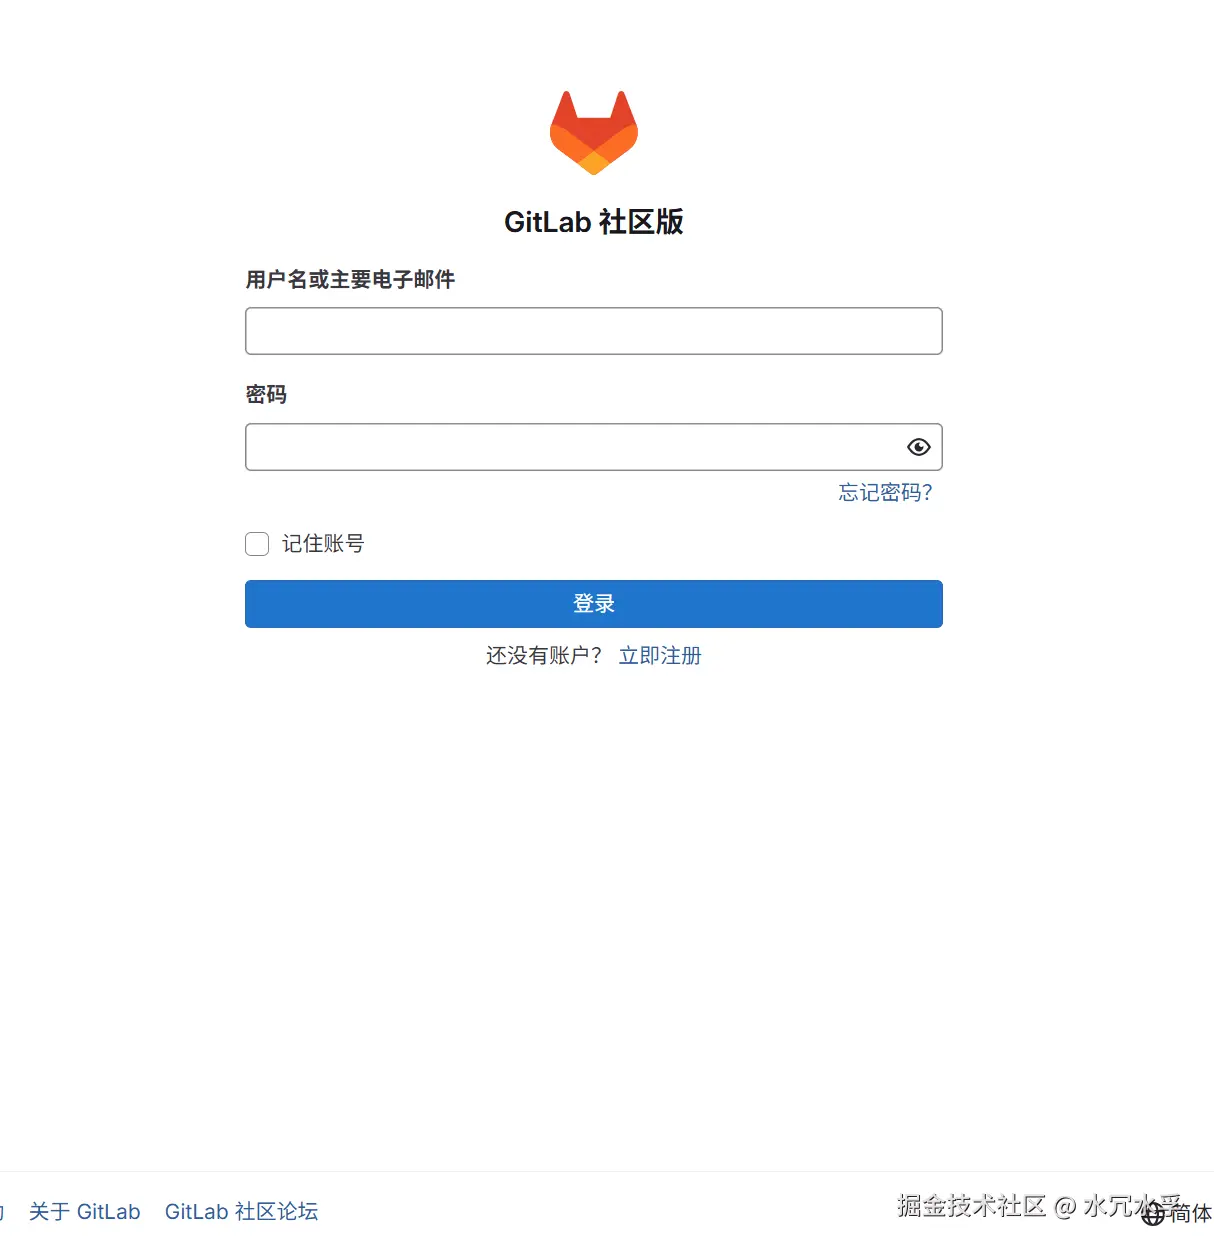Visit the GitLab 社区论坛 footer link
The image size is (1214, 1251).
pyautogui.click(x=241, y=1212)
